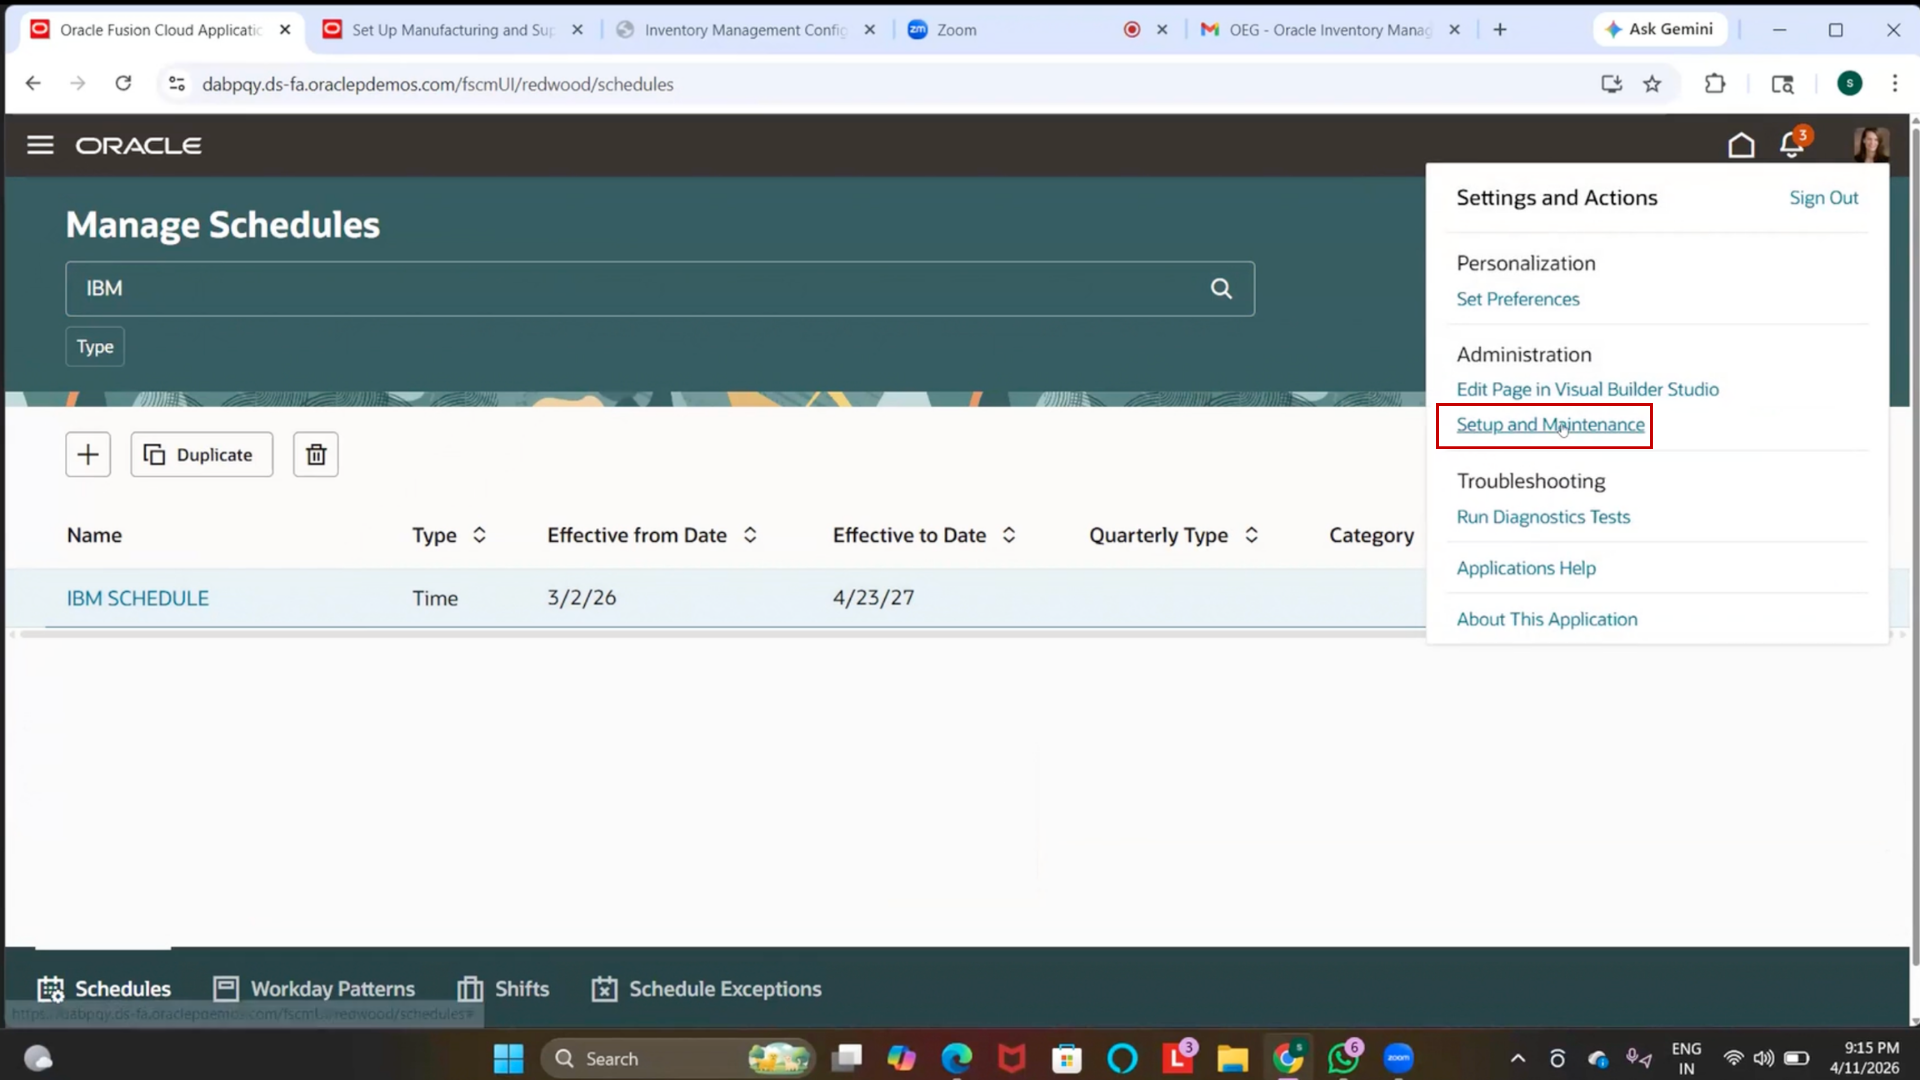Open McAfee from the taskbar
The image size is (1920, 1080).
point(1012,1058)
